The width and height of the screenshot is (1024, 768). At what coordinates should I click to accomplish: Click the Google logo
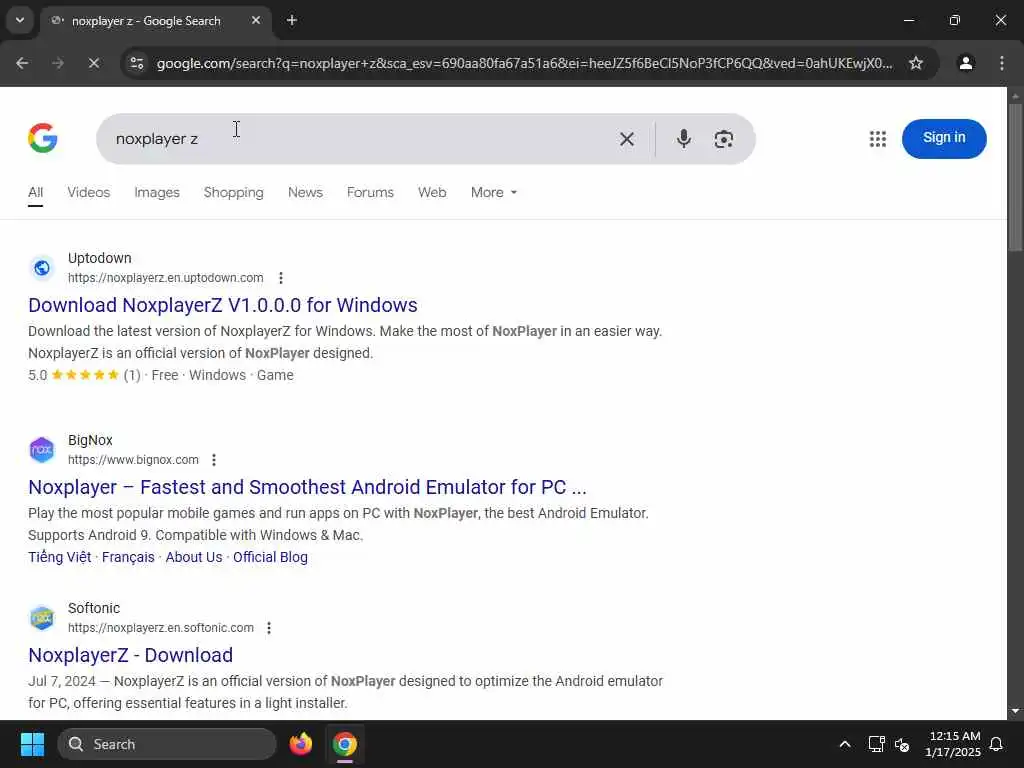click(x=42, y=138)
